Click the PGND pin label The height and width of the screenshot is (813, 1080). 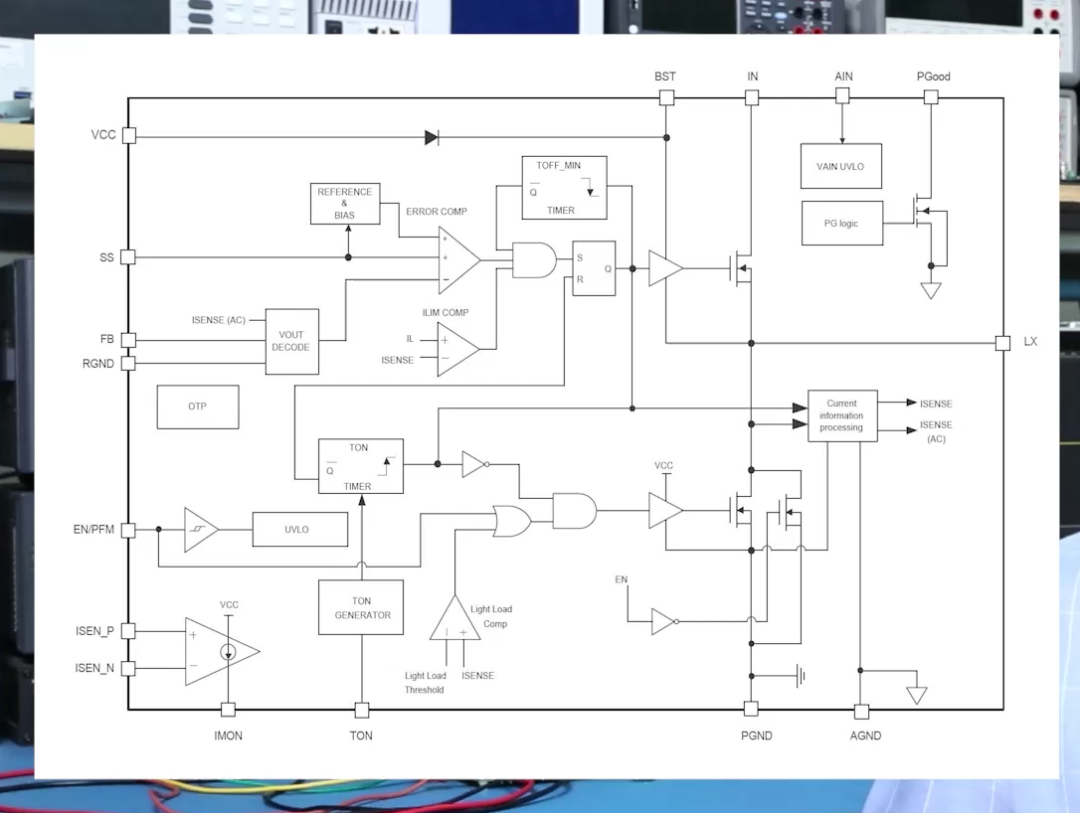pyautogui.click(x=756, y=736)
